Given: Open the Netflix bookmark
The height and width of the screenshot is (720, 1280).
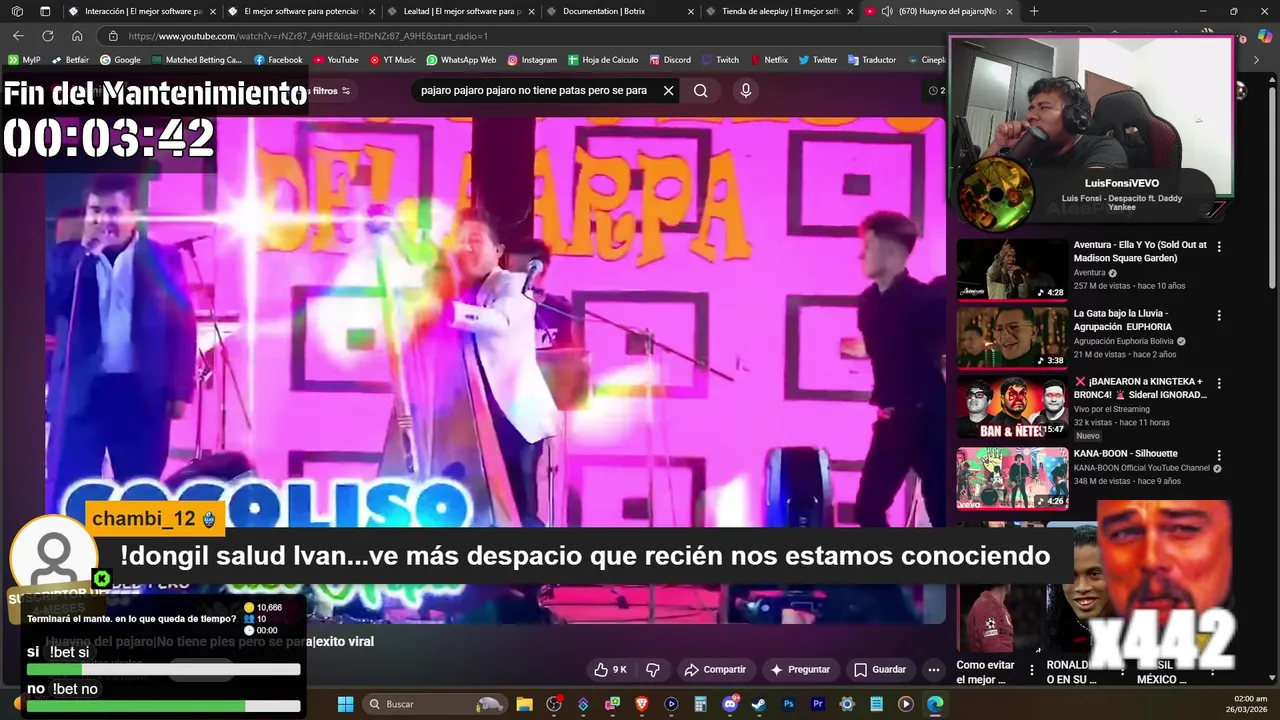Looking at the screenshot, I should [x=768, y=60].
